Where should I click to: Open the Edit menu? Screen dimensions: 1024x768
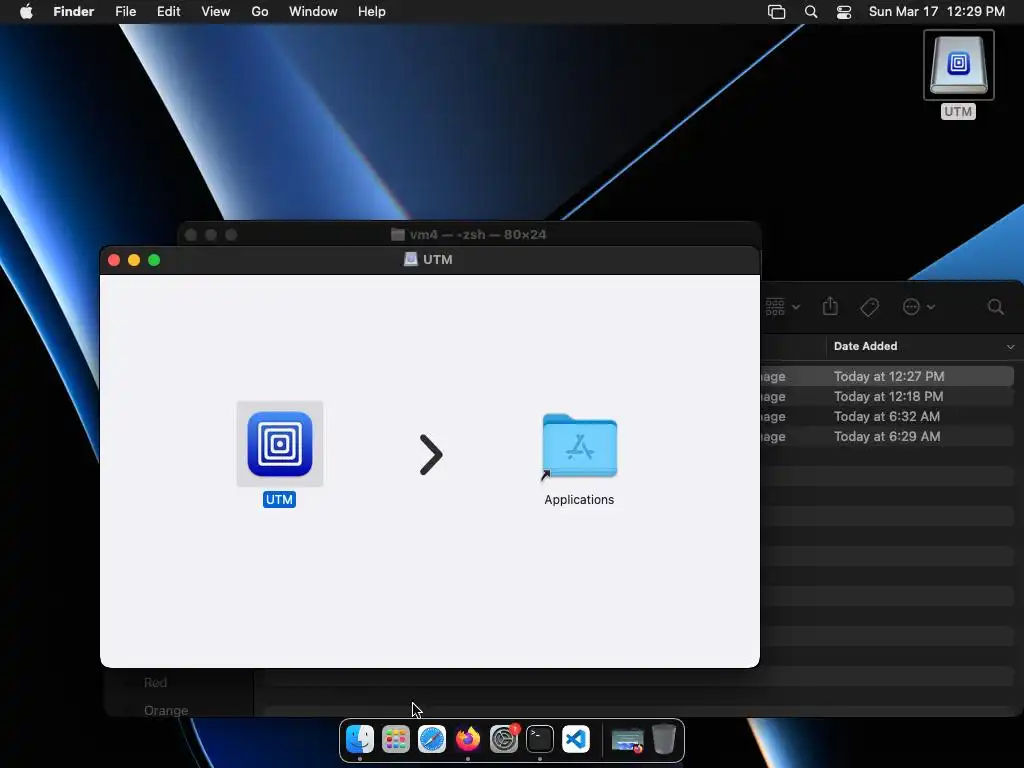tap(168, 12)
